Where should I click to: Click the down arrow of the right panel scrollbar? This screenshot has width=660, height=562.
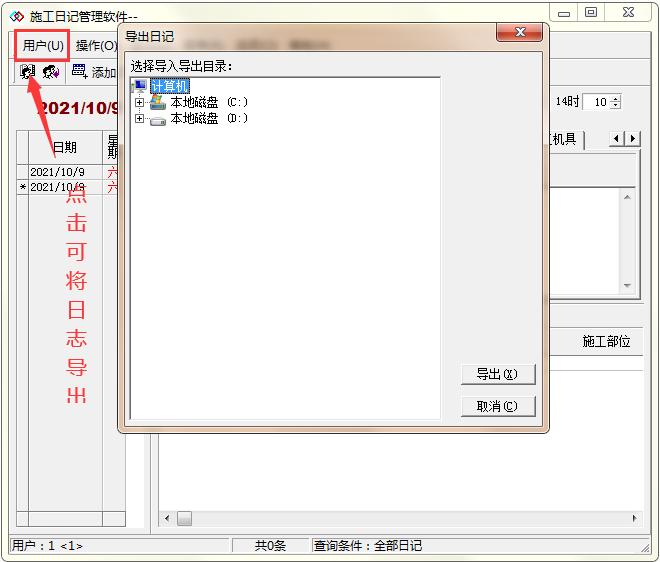627,285
